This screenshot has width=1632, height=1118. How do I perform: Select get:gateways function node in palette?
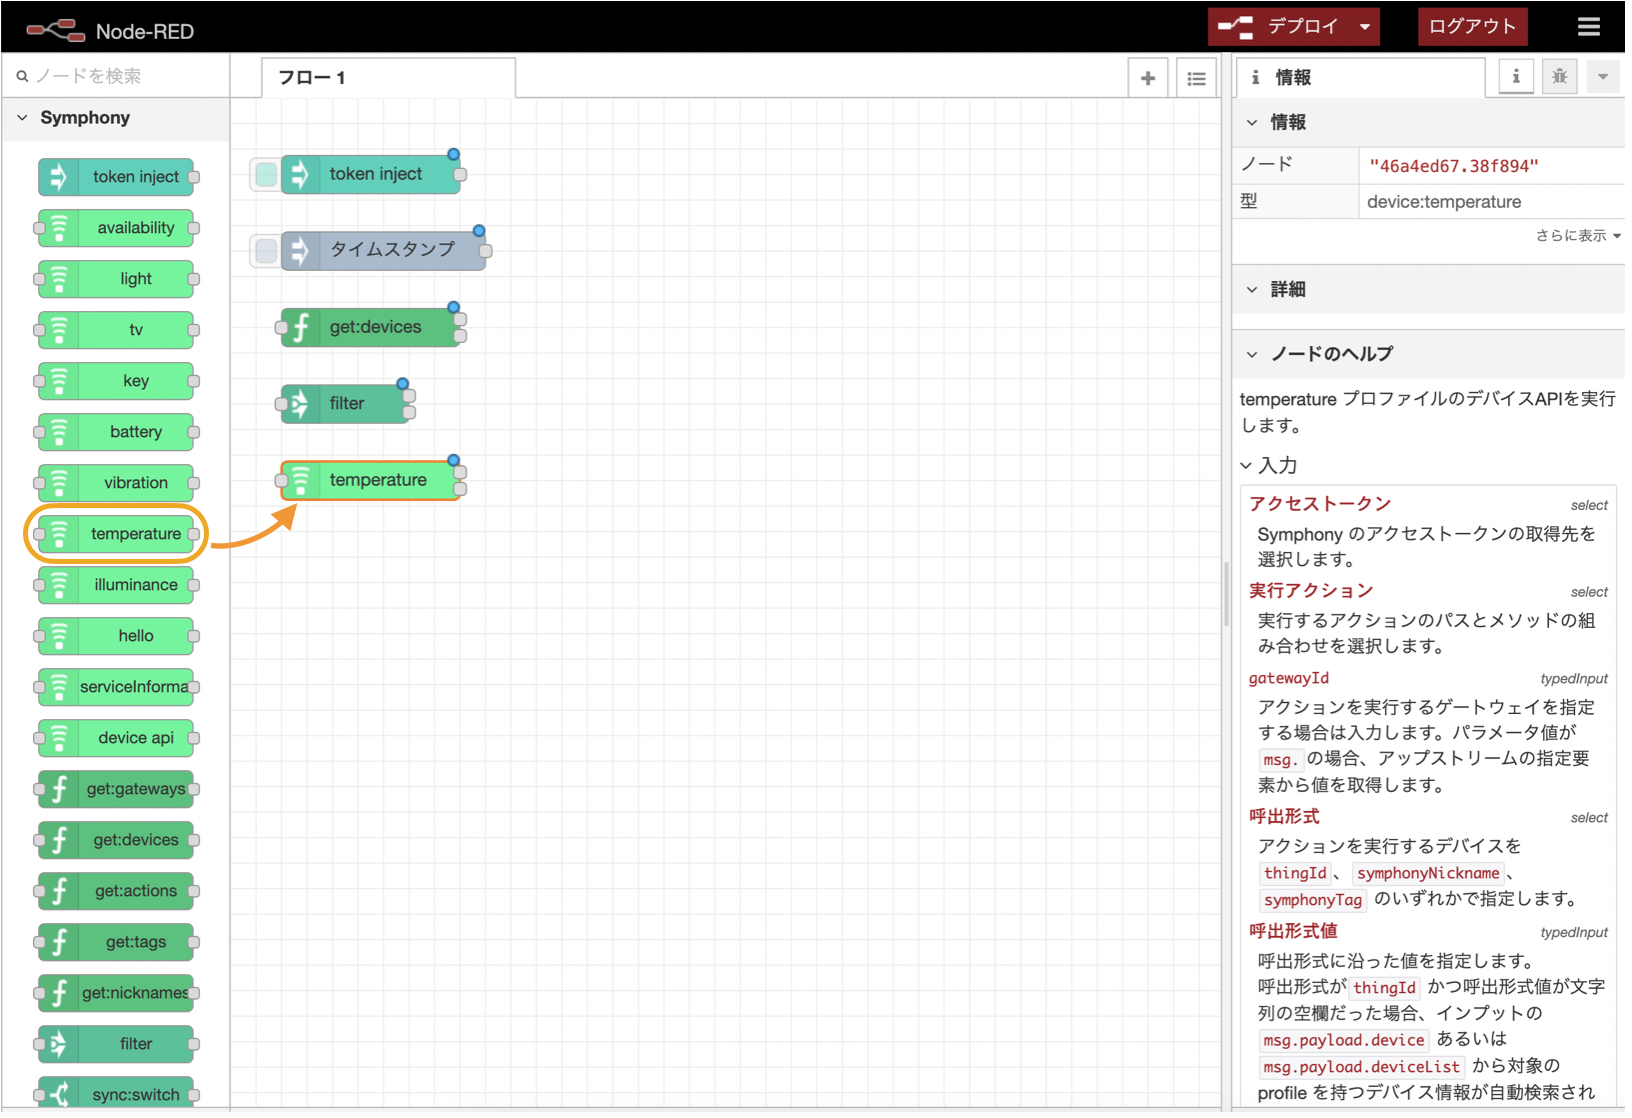coord(116,790)
